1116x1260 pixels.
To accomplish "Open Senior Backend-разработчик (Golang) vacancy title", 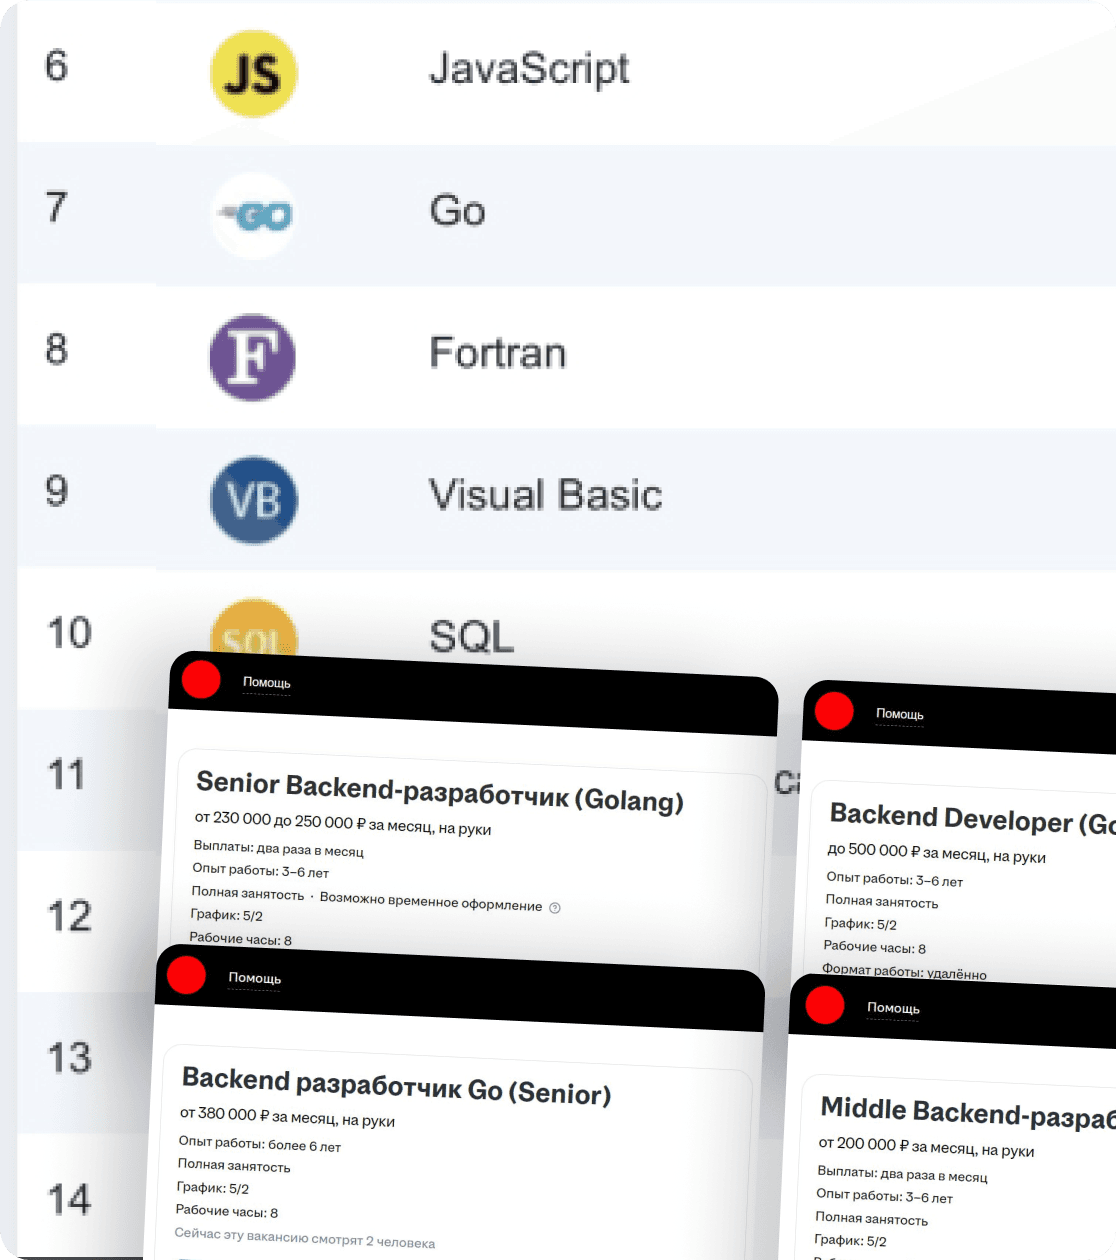I will [x=440, y=791].
